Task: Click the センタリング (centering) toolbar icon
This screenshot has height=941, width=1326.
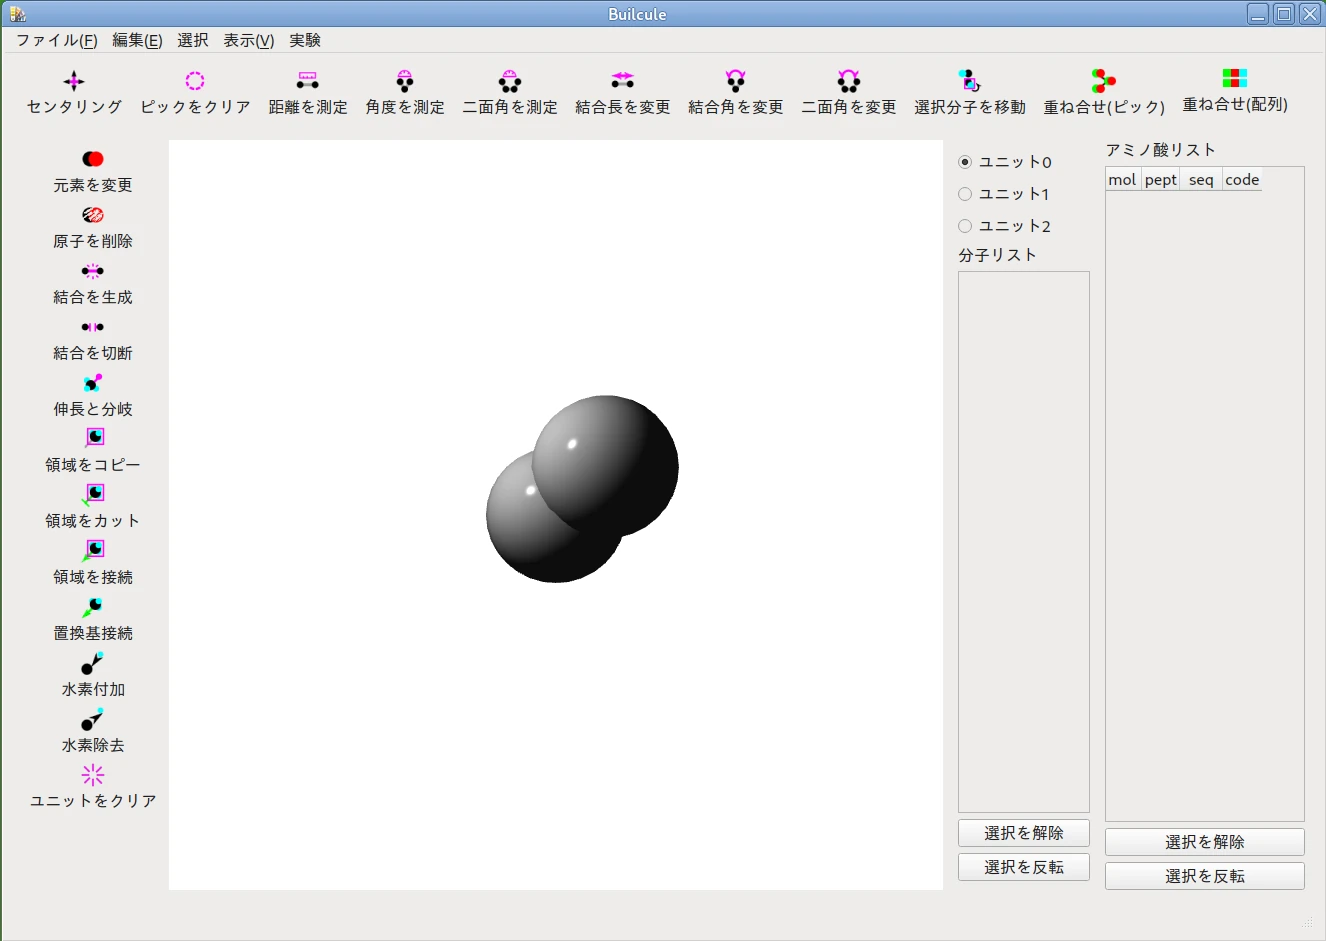Action: [x=73, y=90]
